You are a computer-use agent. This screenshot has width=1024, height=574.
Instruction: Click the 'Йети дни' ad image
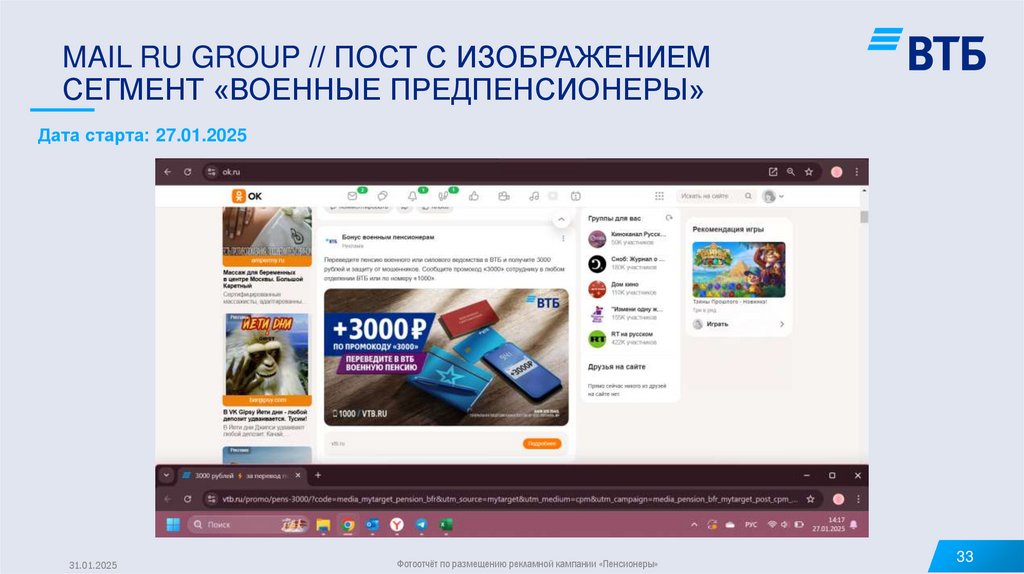click(x=267, y=354)
